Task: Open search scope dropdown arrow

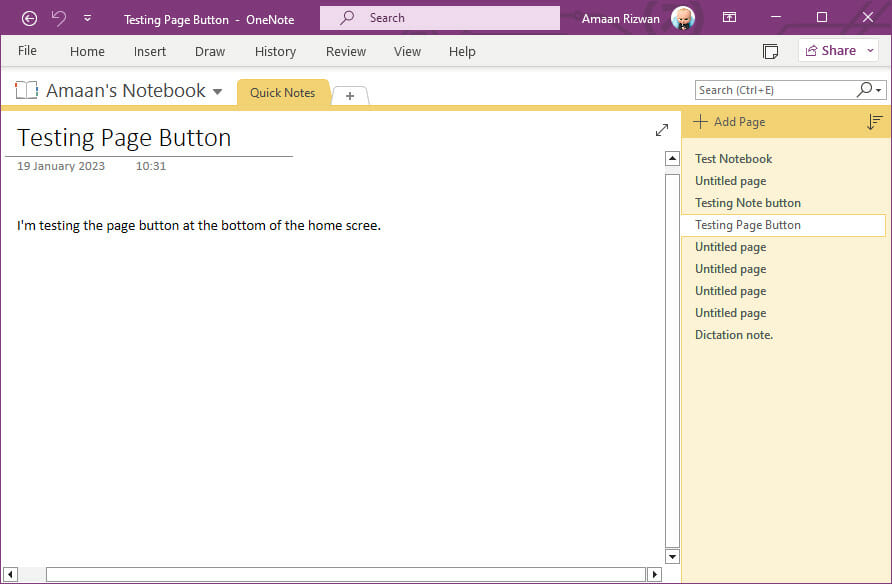Action: [879, 90]
